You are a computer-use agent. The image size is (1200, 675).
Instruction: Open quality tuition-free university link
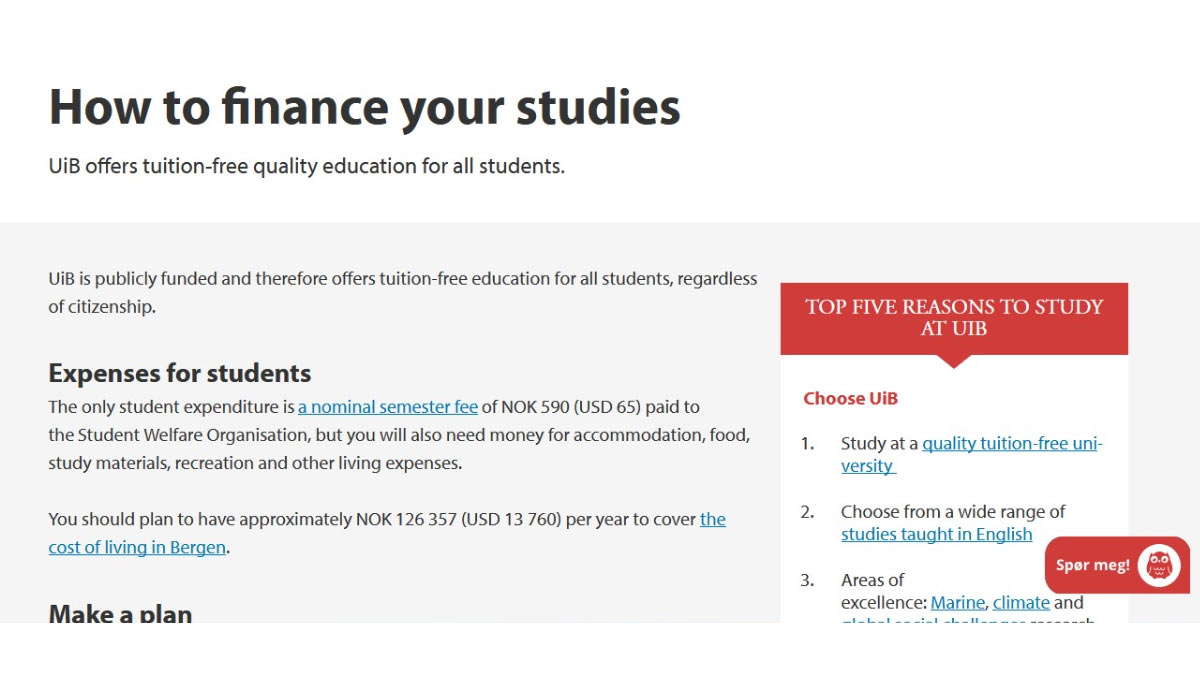click(x=1011, y=443)
